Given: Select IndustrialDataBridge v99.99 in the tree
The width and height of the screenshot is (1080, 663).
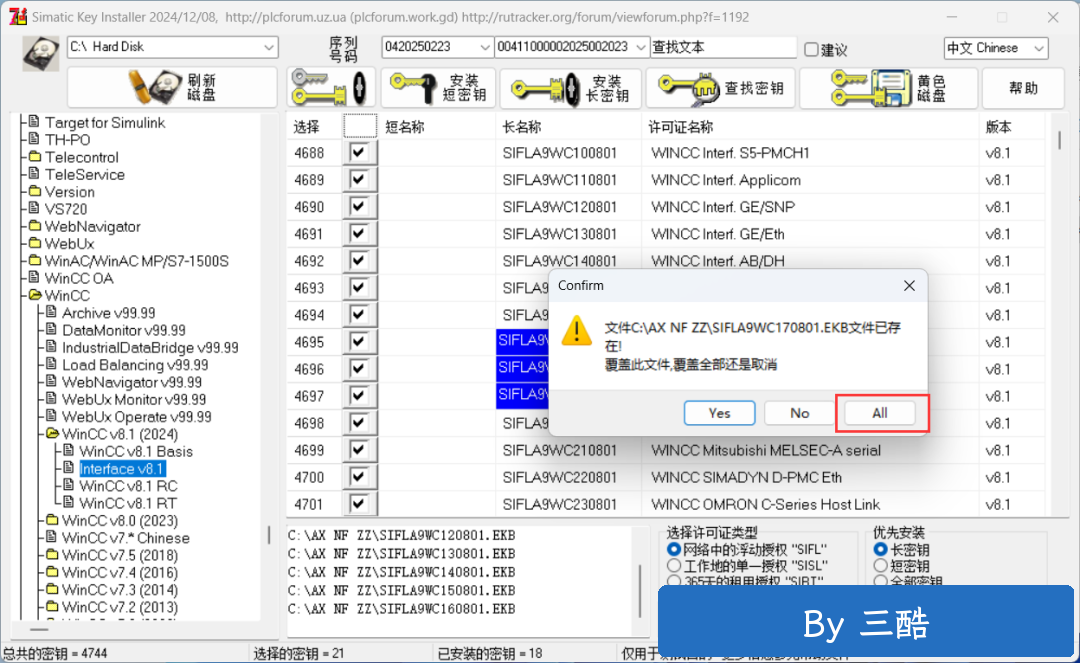Looking at the screenshot, I should coord(150,347).
